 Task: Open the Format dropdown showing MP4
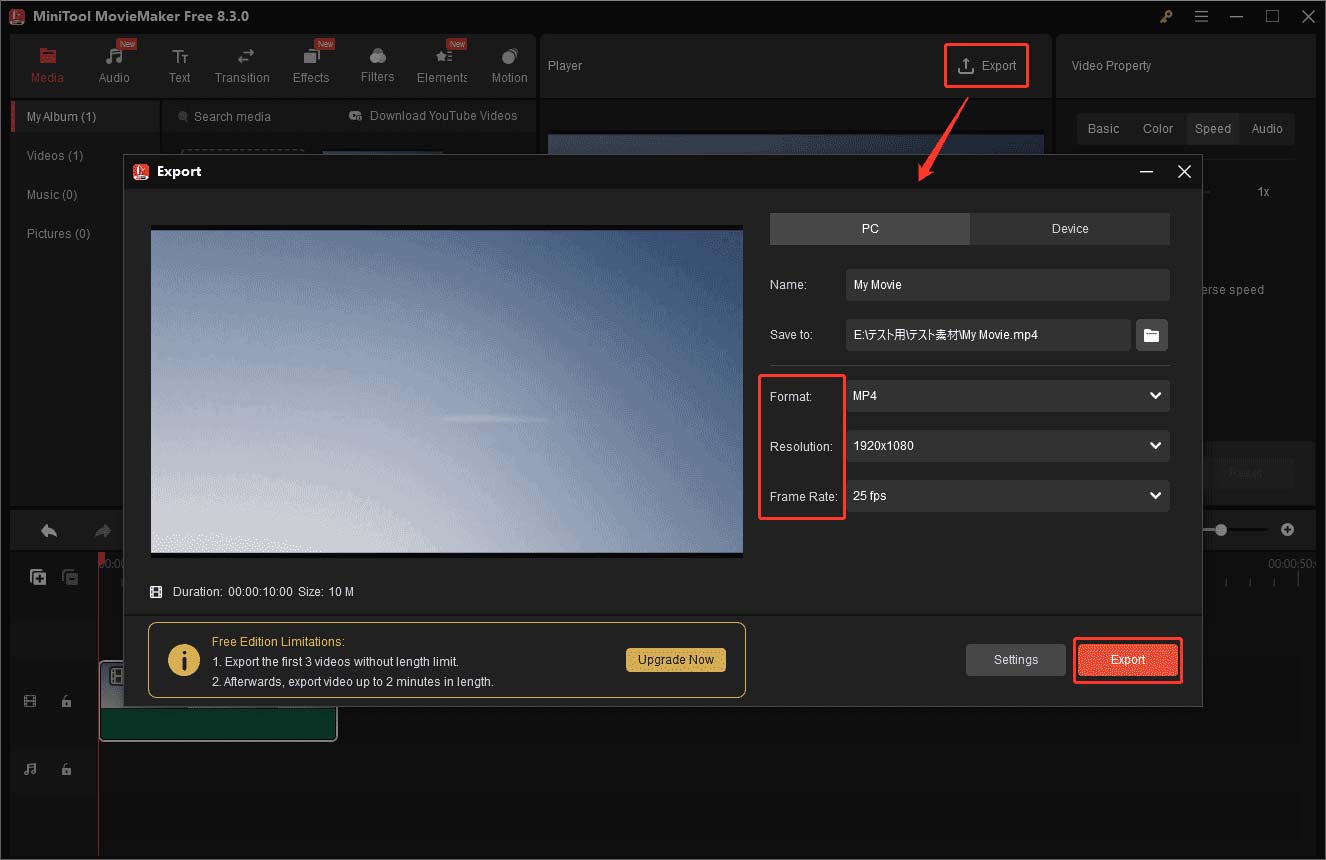(1008, 396)
